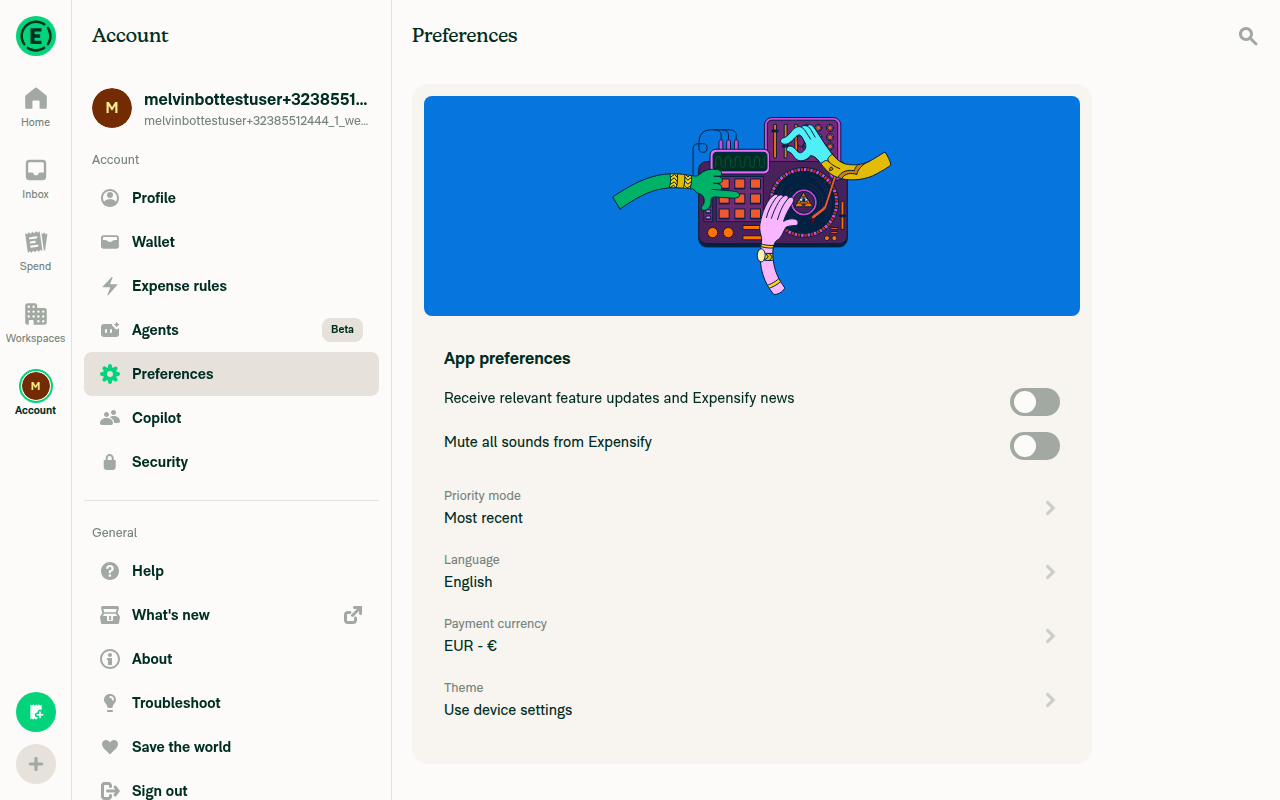The width and height of the screenshot is (1280, 800).
Task: Click the 'English' language value
Action: [x=468, y=582]
